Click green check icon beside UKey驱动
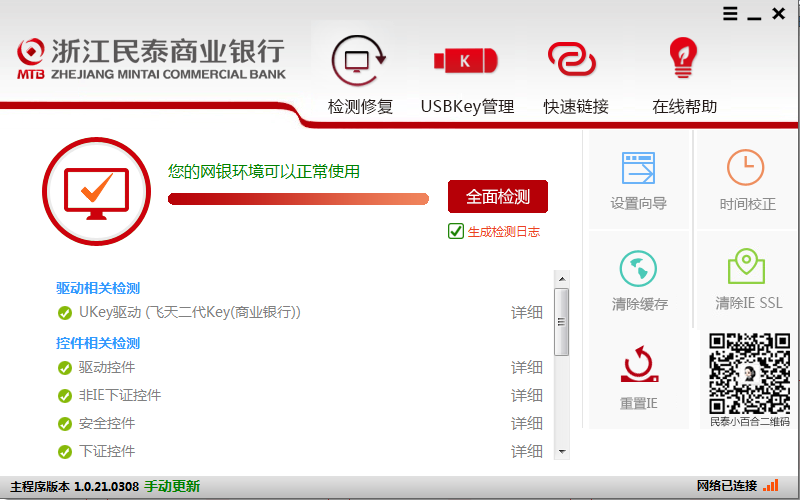 (x=65, y=313)
